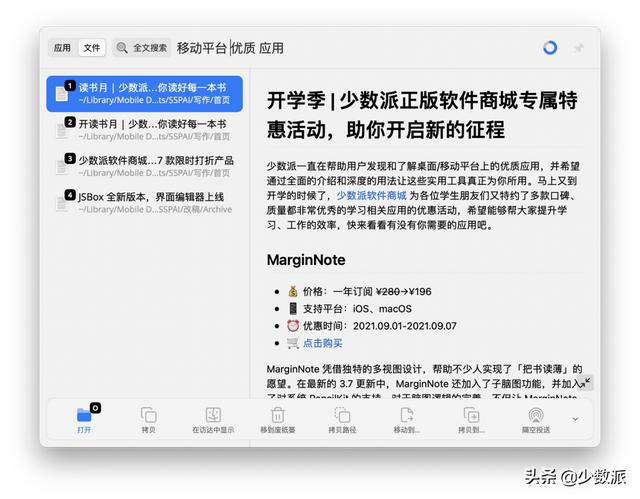
Task: Click the price line 价格：一年订阅 ¥280→¥196
Action: click(367, 291)
